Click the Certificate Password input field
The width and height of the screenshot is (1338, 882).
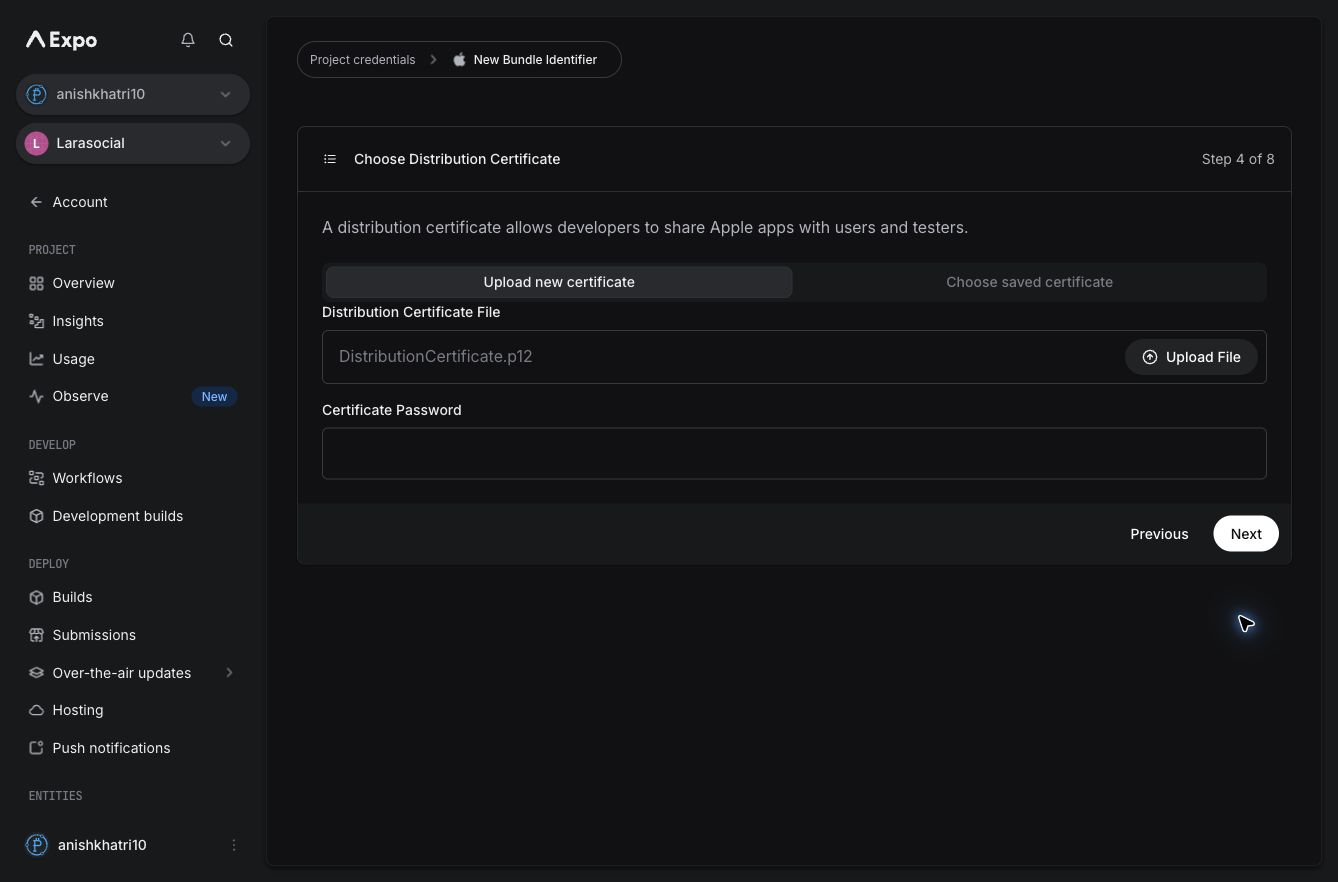[x=794, y=453]
